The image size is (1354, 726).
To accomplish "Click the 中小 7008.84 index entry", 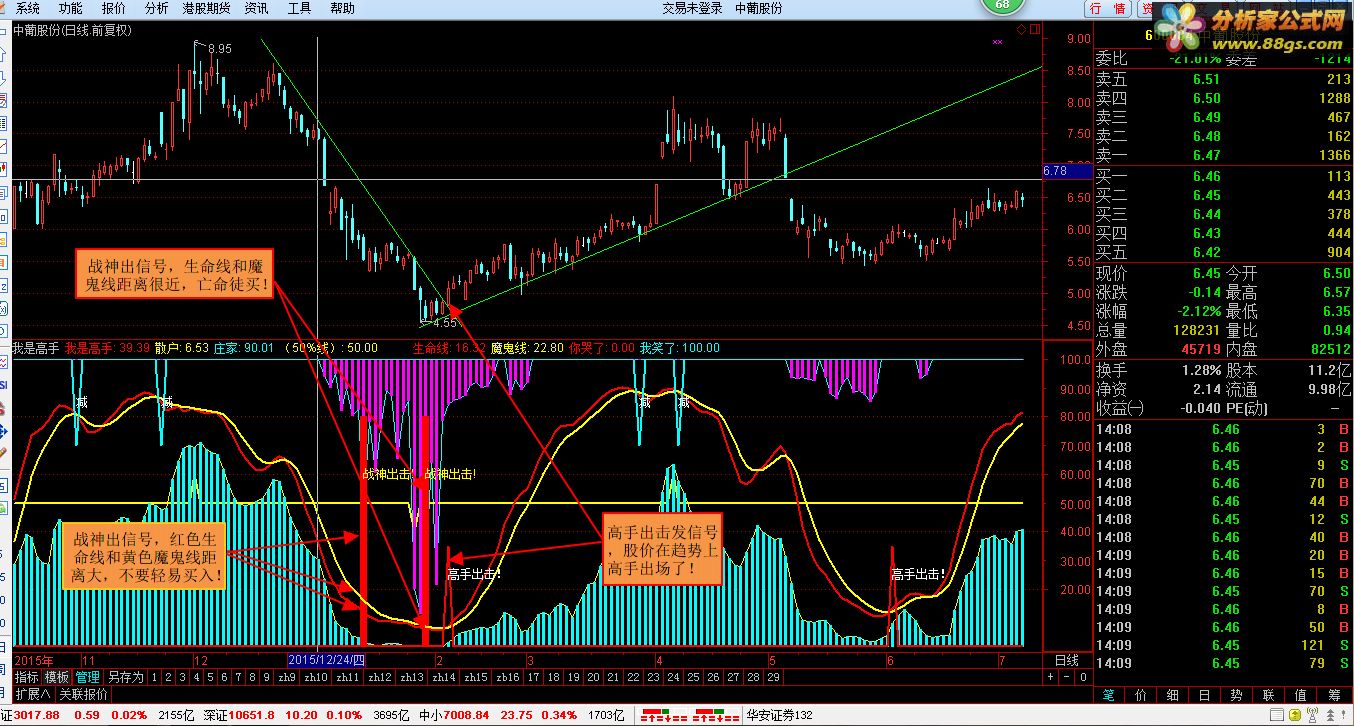I will click(453, 715).
